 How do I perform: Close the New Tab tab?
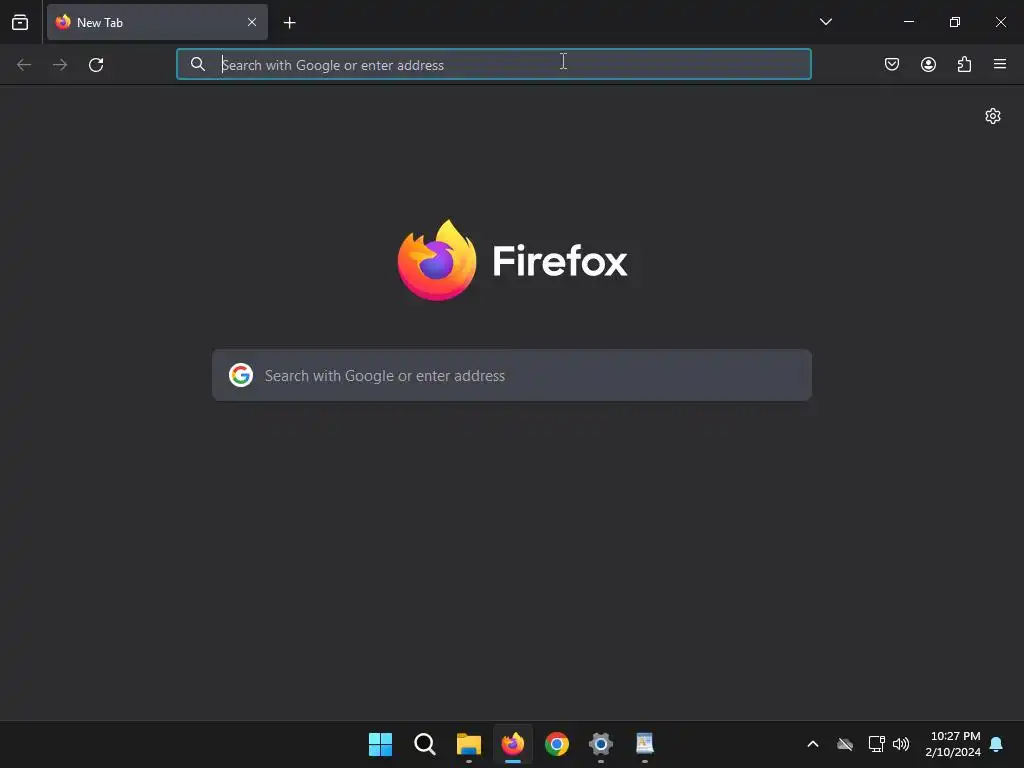pyautogui.click(x=251, y=22)
